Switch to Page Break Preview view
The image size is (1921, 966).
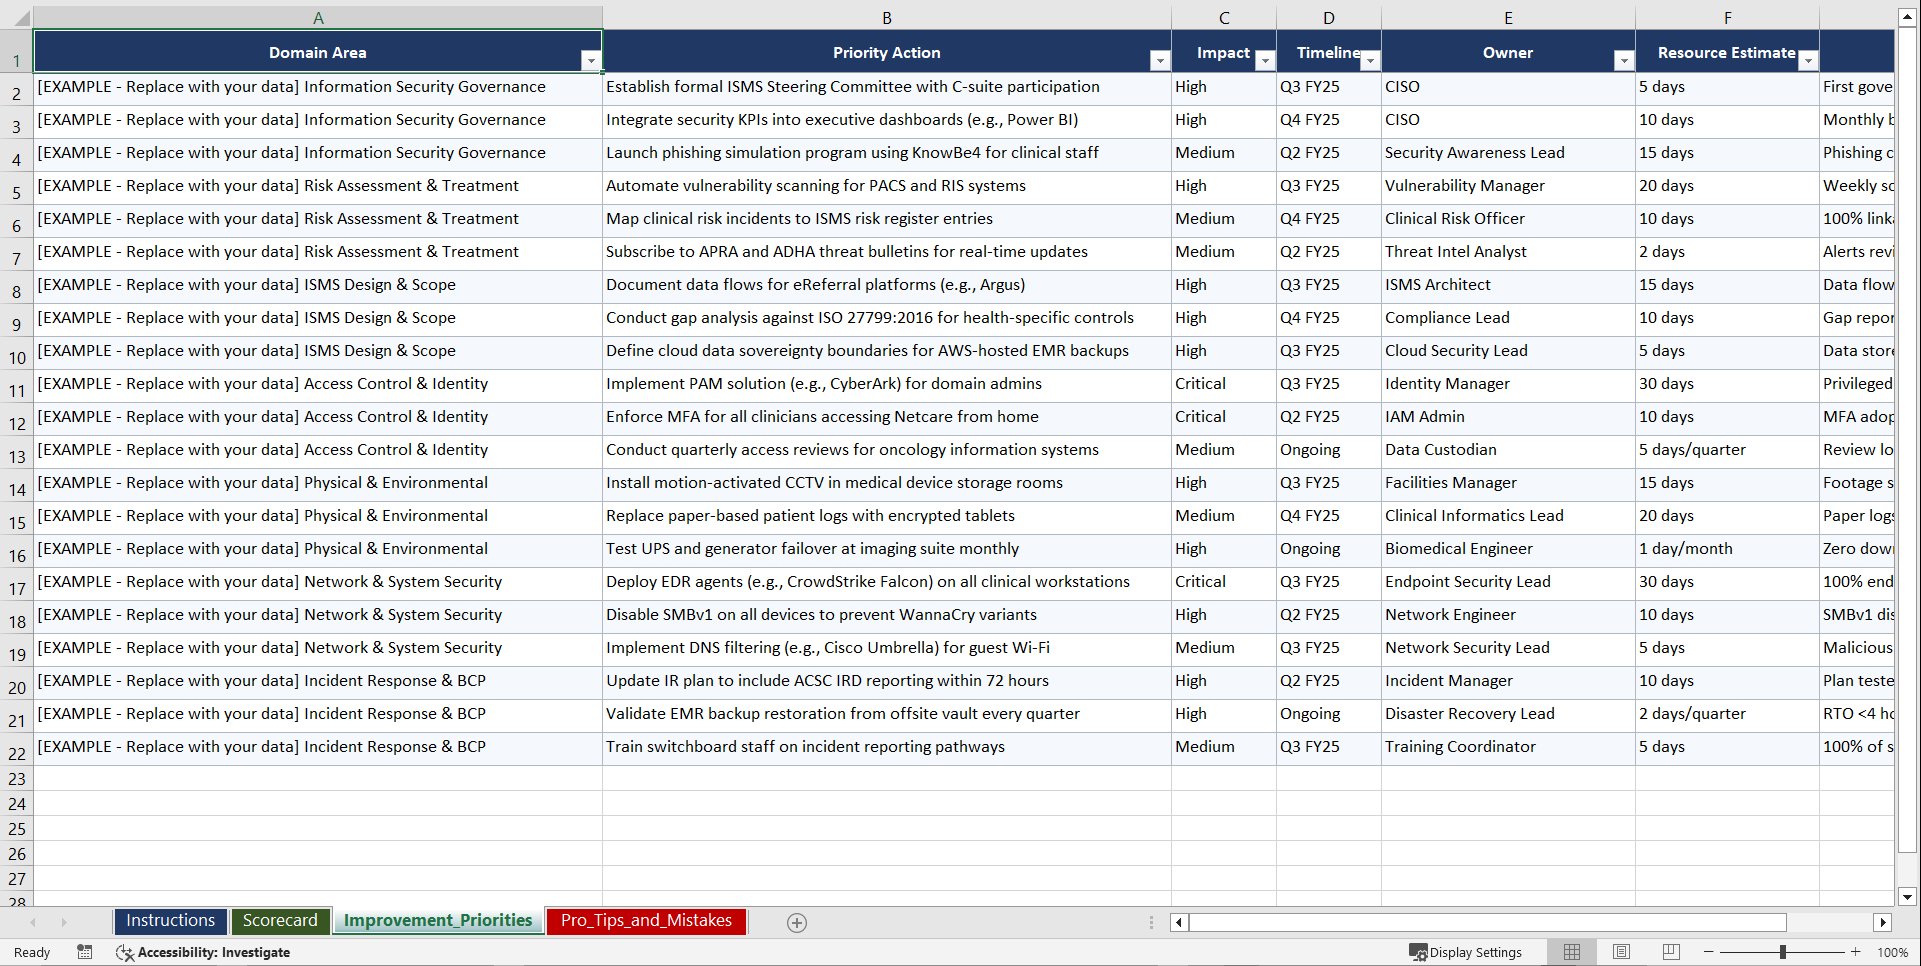coord(1671,952)
